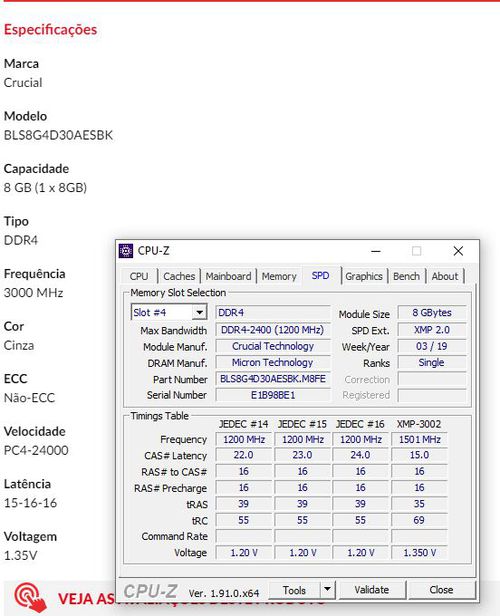
Task: Click the Week/Year 03 / 19 field
Action: (x=432, y=346)
